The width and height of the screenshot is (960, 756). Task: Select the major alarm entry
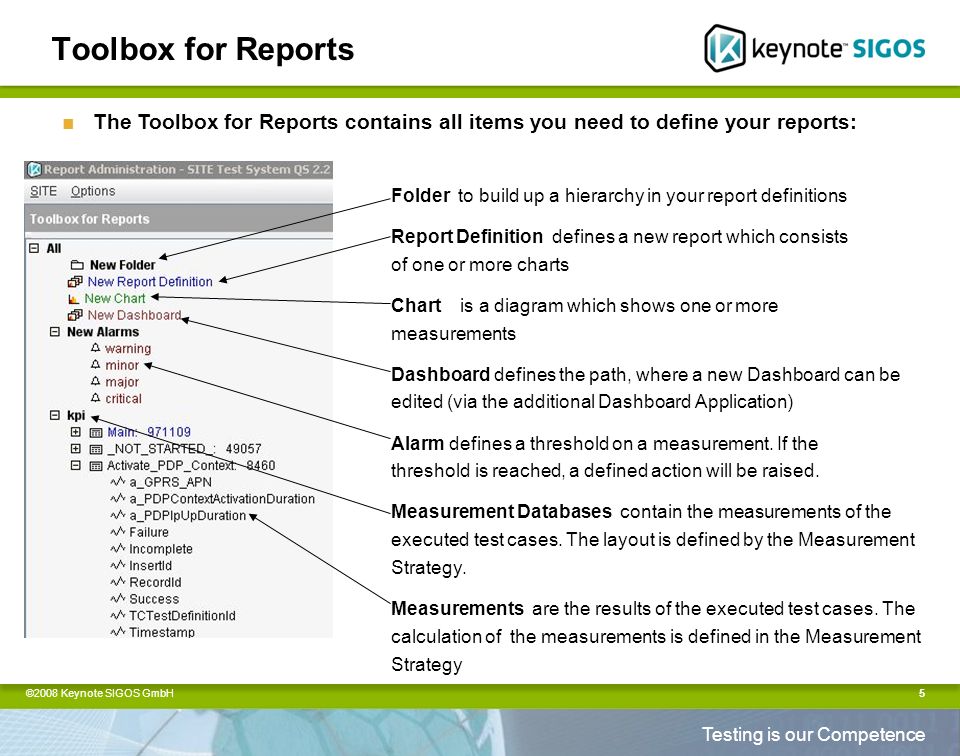(x=122, y=382)
